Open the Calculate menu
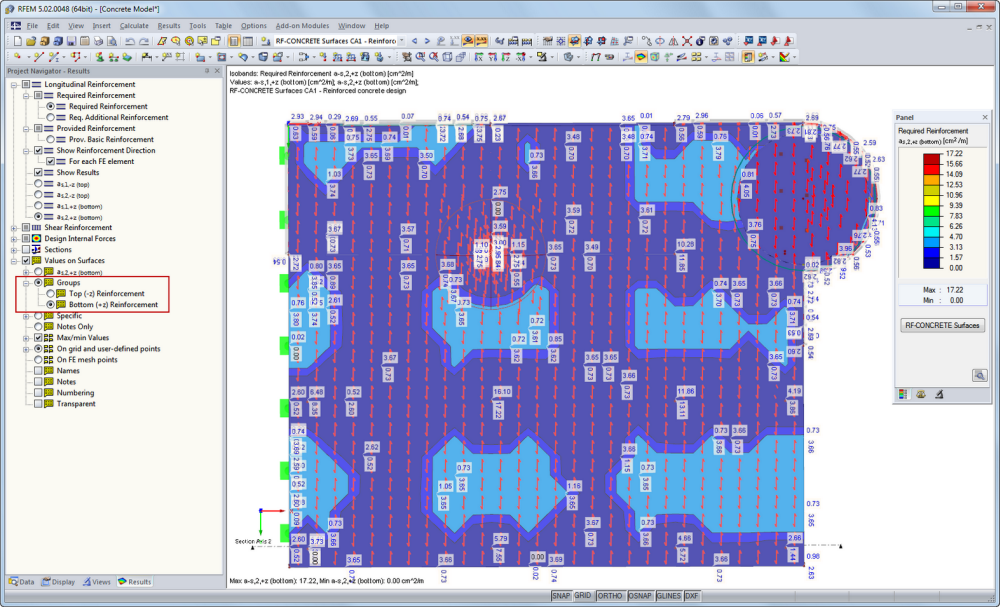 [x=134, y=26]
